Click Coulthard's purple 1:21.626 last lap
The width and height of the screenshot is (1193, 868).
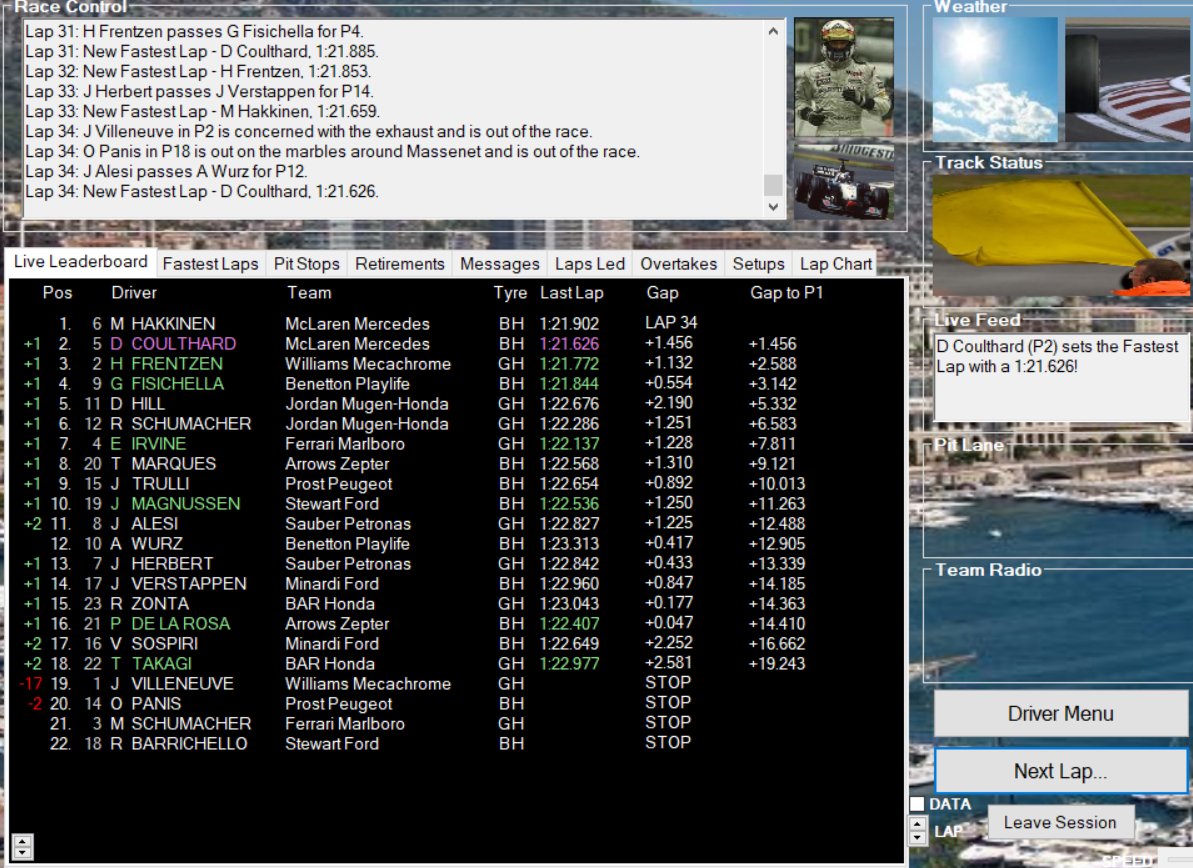[x=569, y=344]
